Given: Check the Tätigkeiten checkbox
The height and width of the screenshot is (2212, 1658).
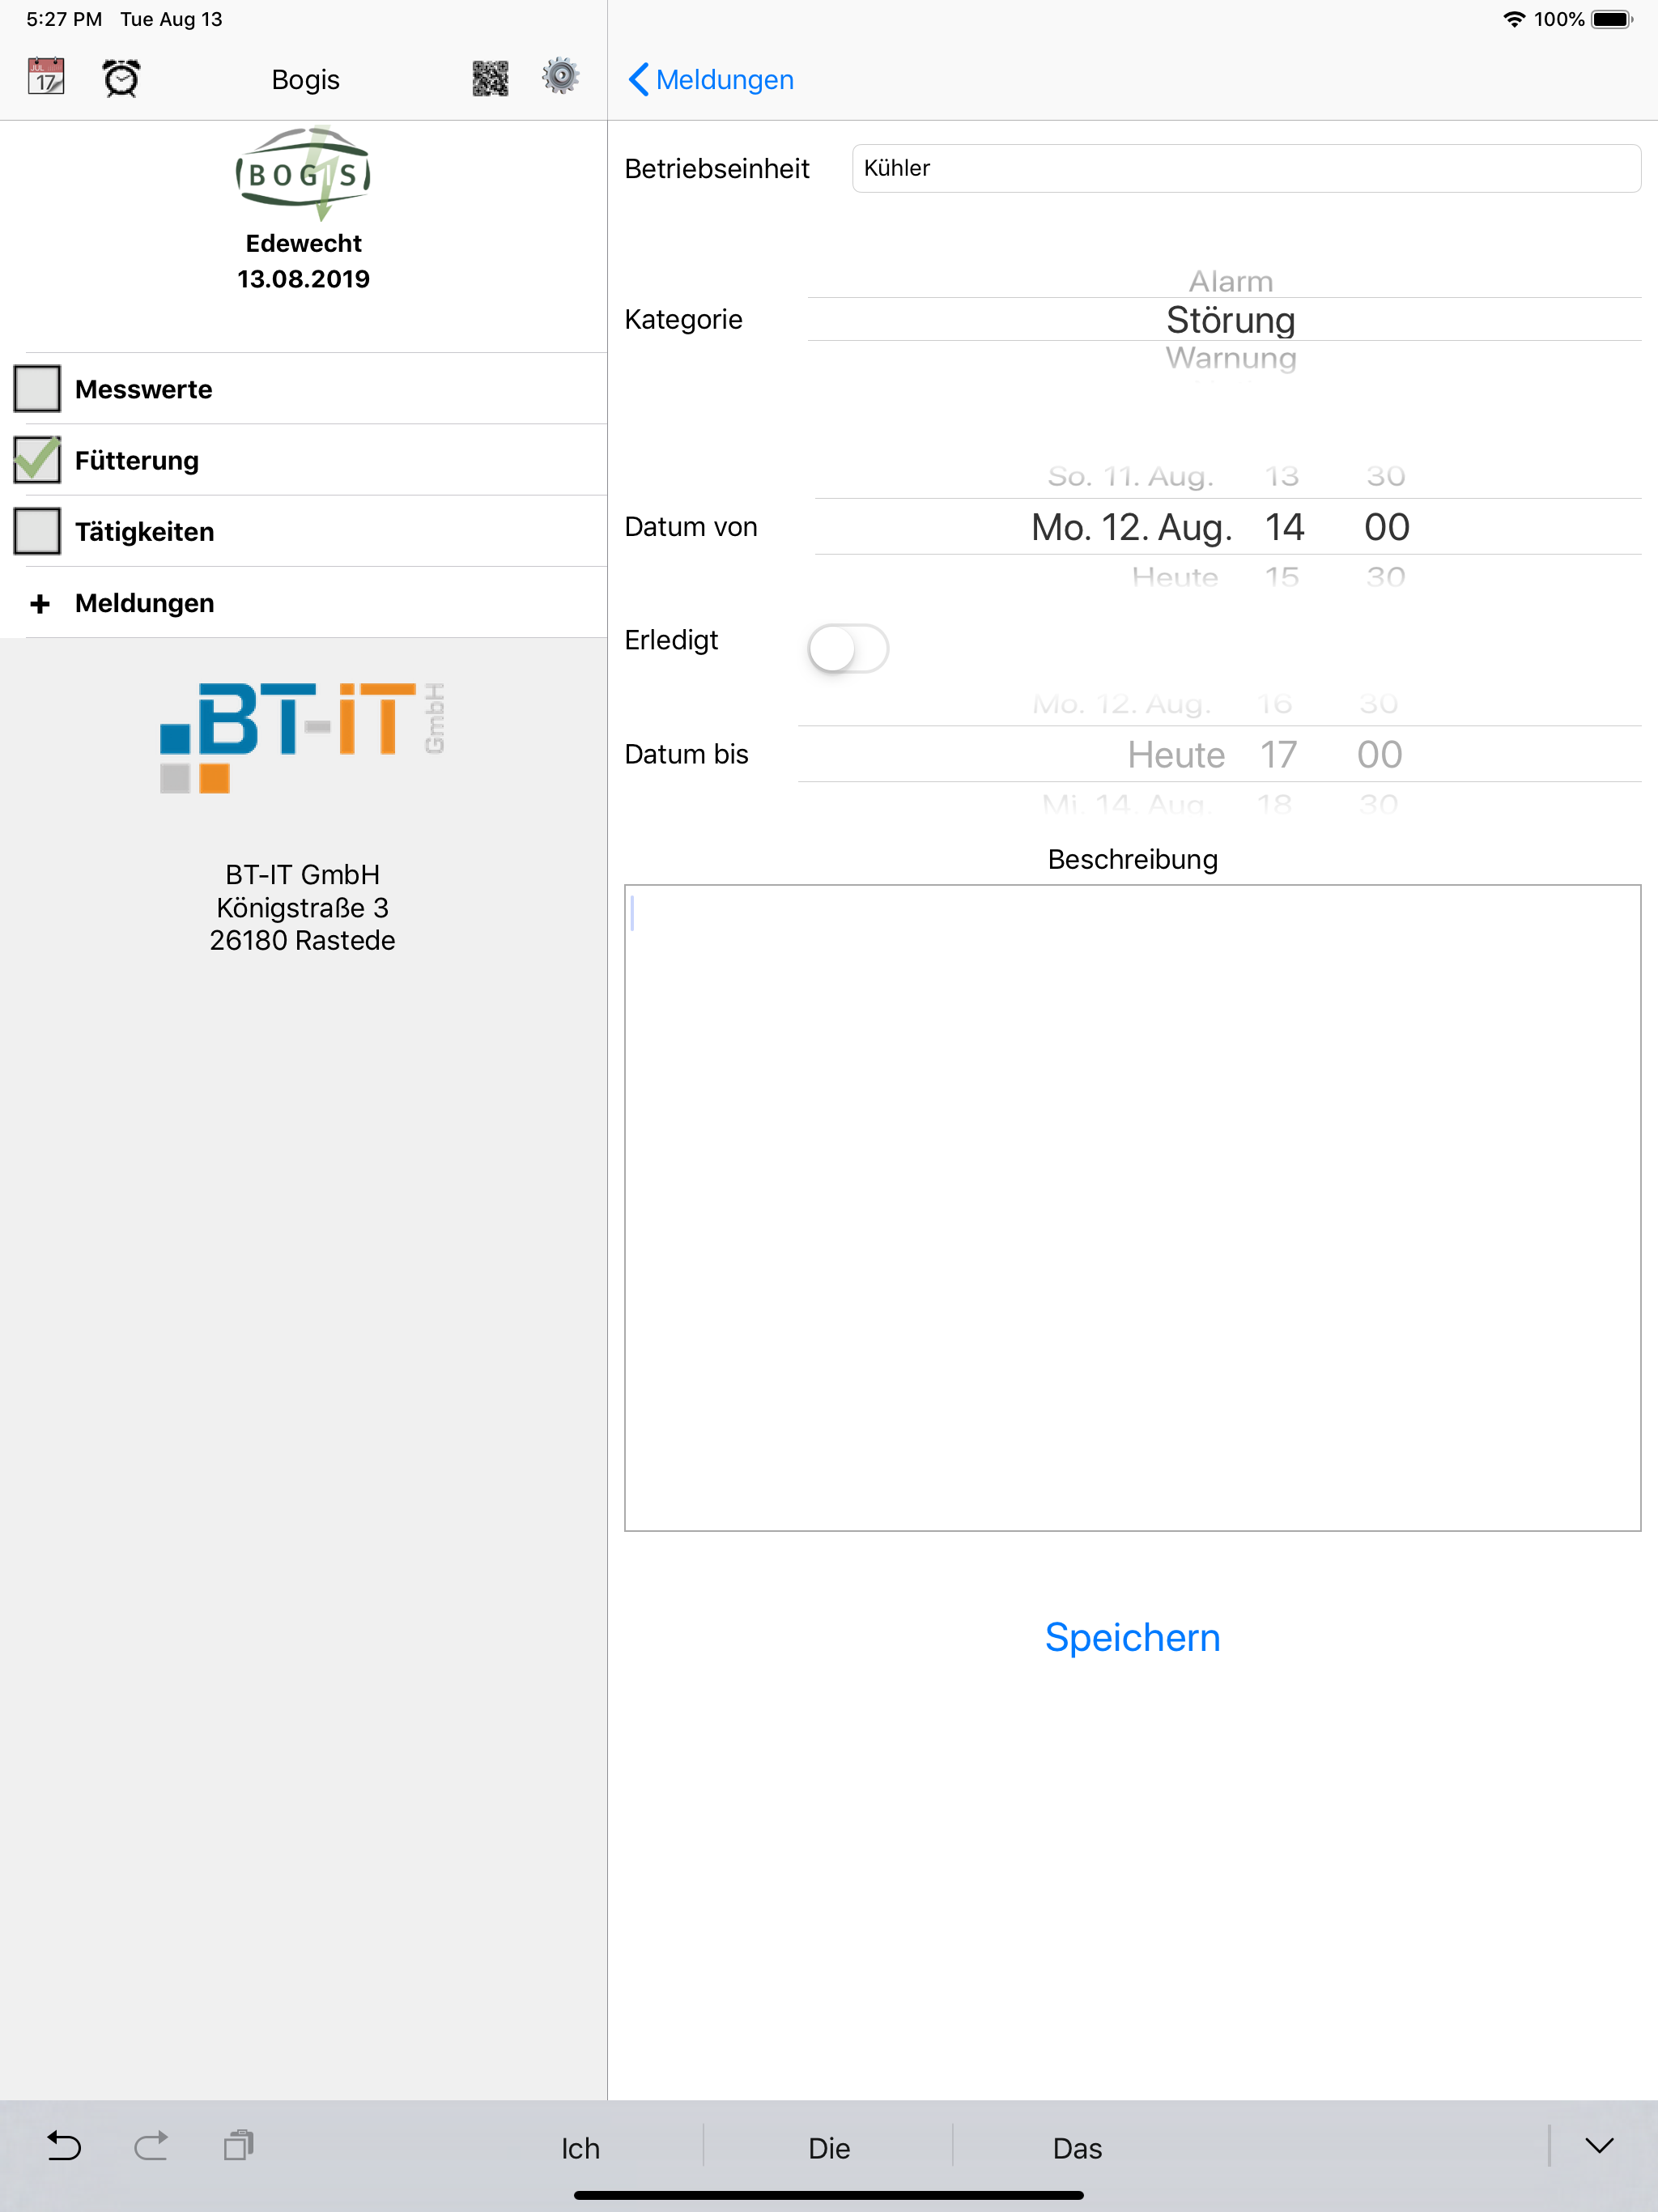Looking at the screenshot, I should [37, 531].
